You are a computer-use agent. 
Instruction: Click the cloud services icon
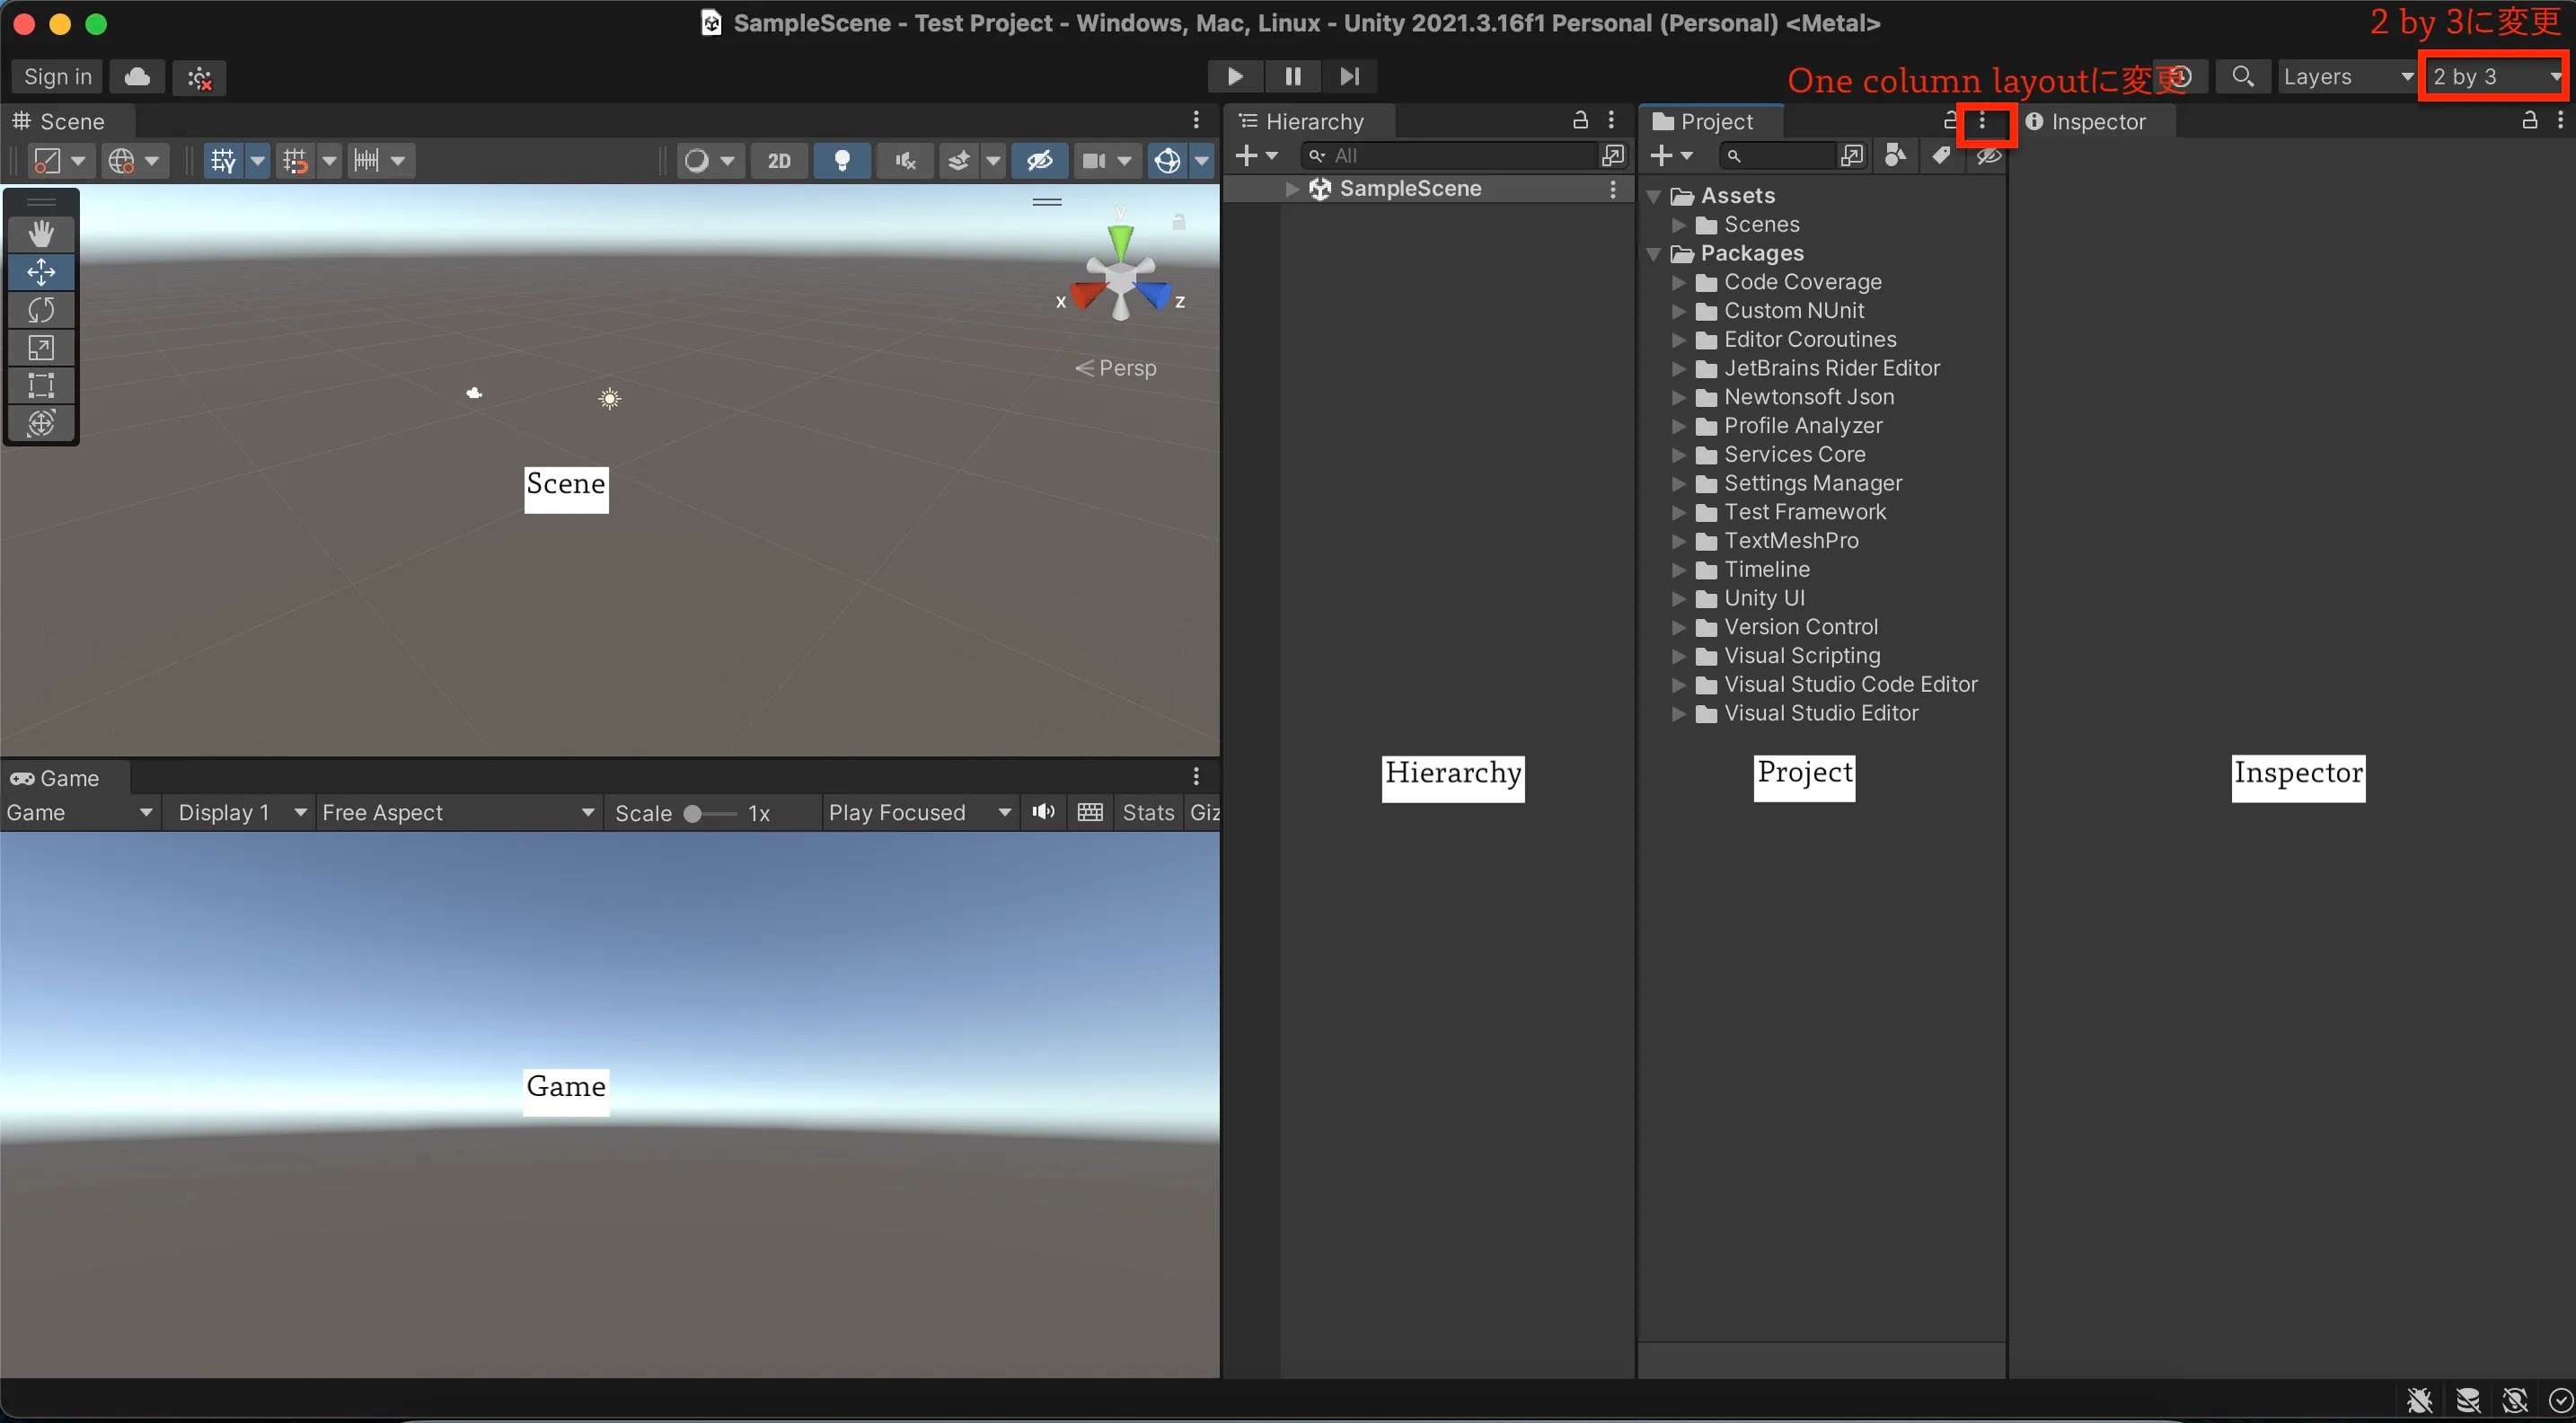click(138, 77)
